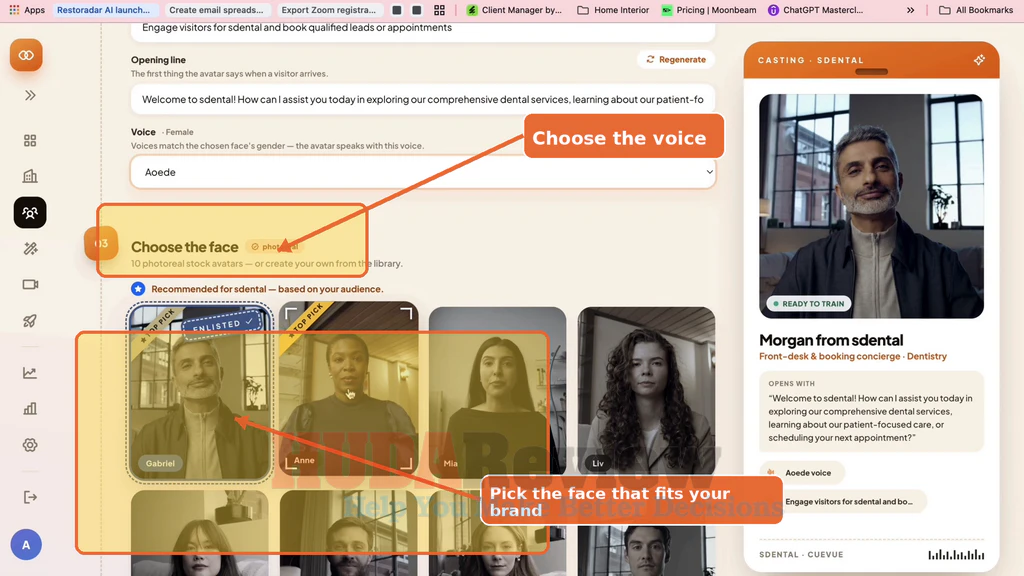Screen dimensions: 1024x576
Task: Click into the Opening line text field
Action: (423, 99)
